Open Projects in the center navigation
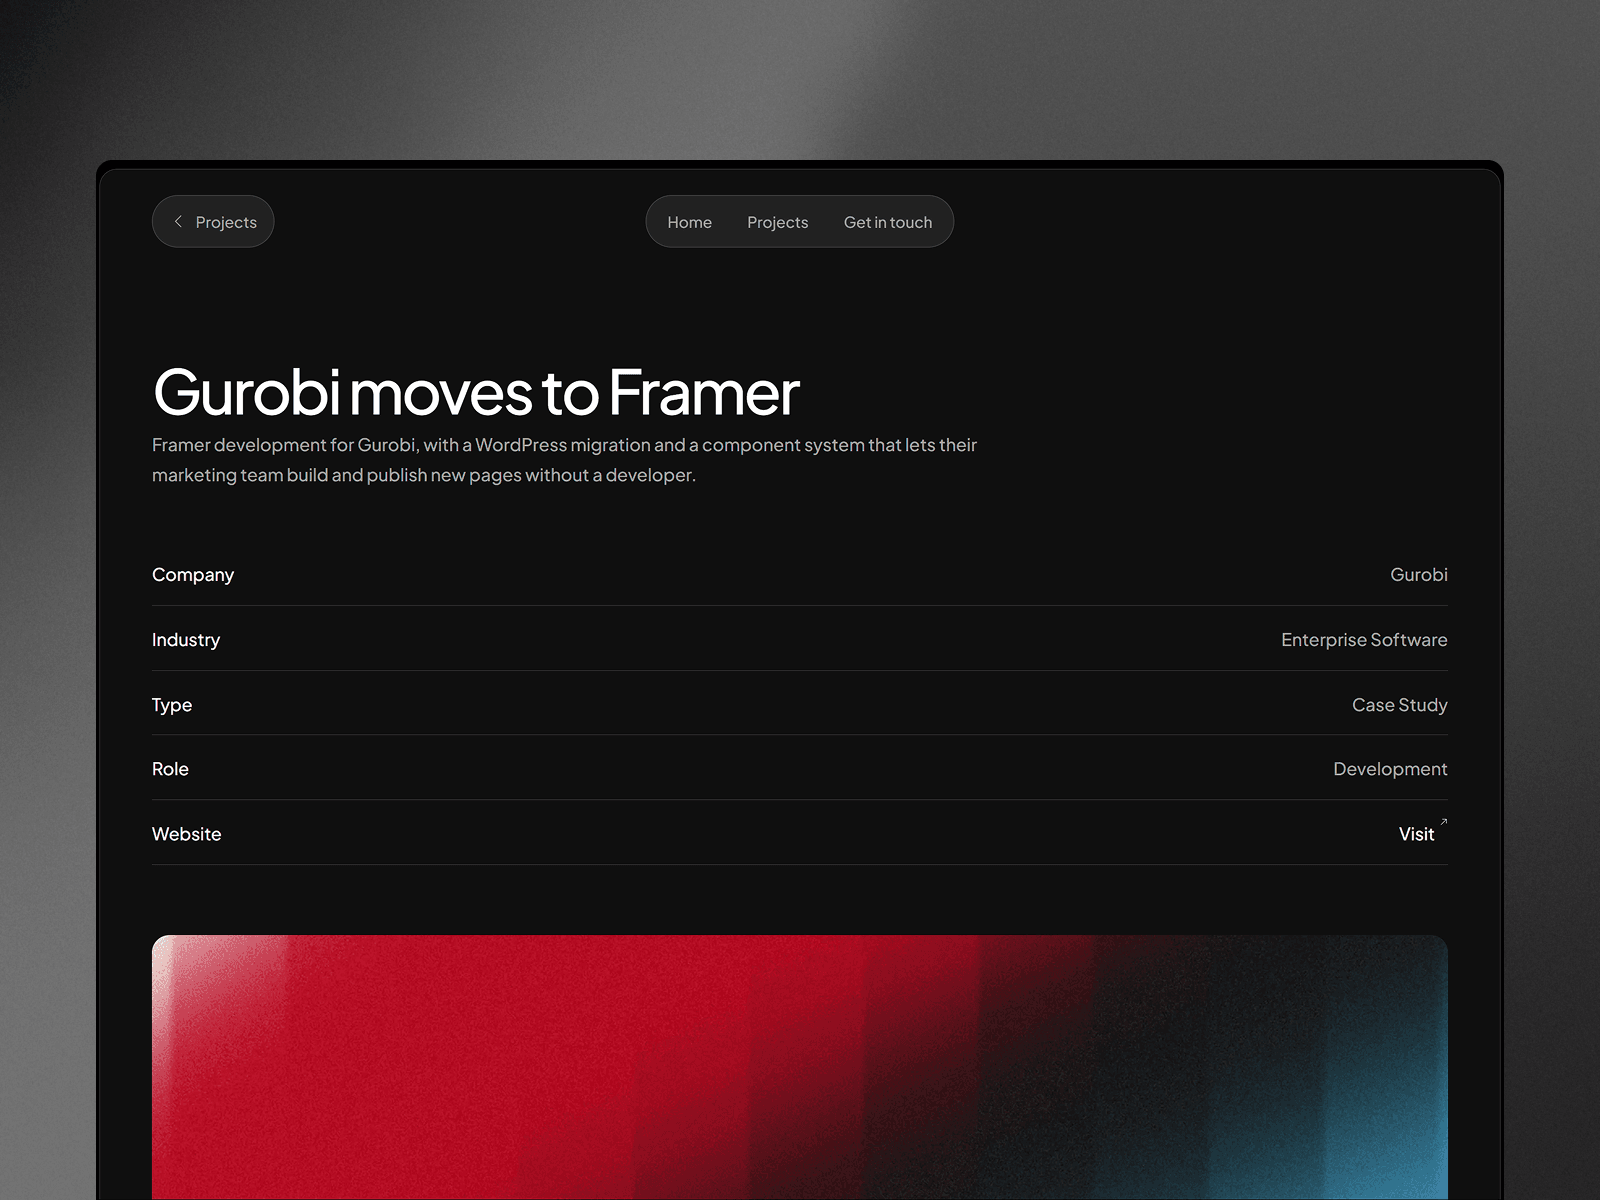 777,222
